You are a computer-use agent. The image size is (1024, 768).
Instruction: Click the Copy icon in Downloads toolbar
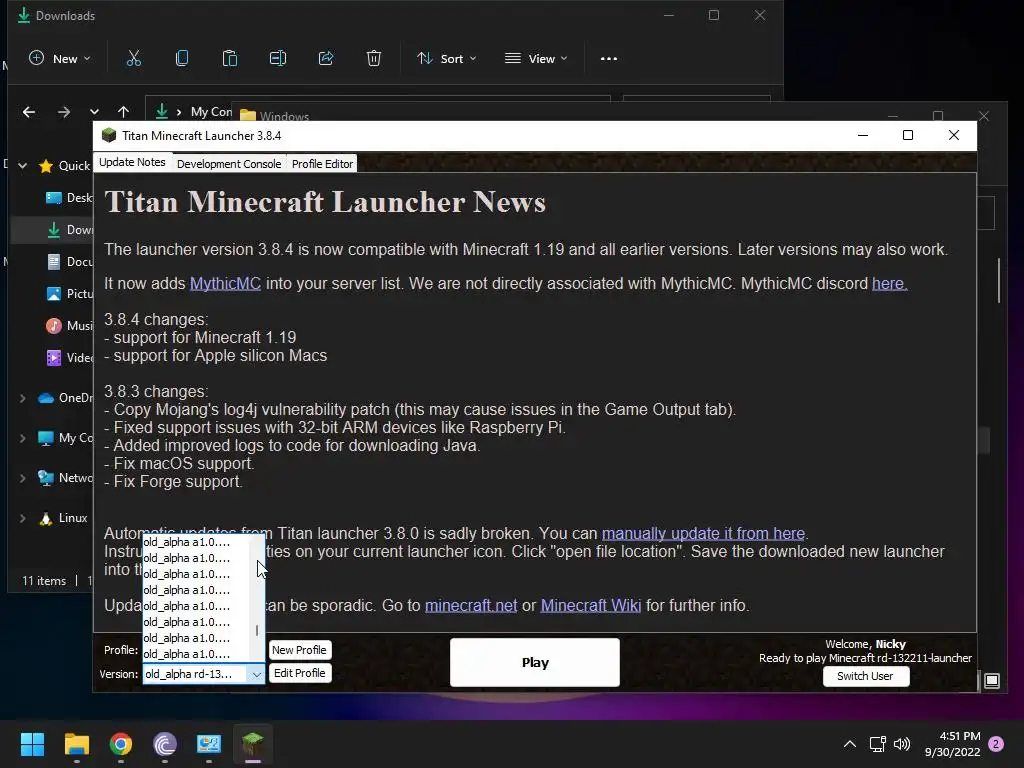coord(182,59)
